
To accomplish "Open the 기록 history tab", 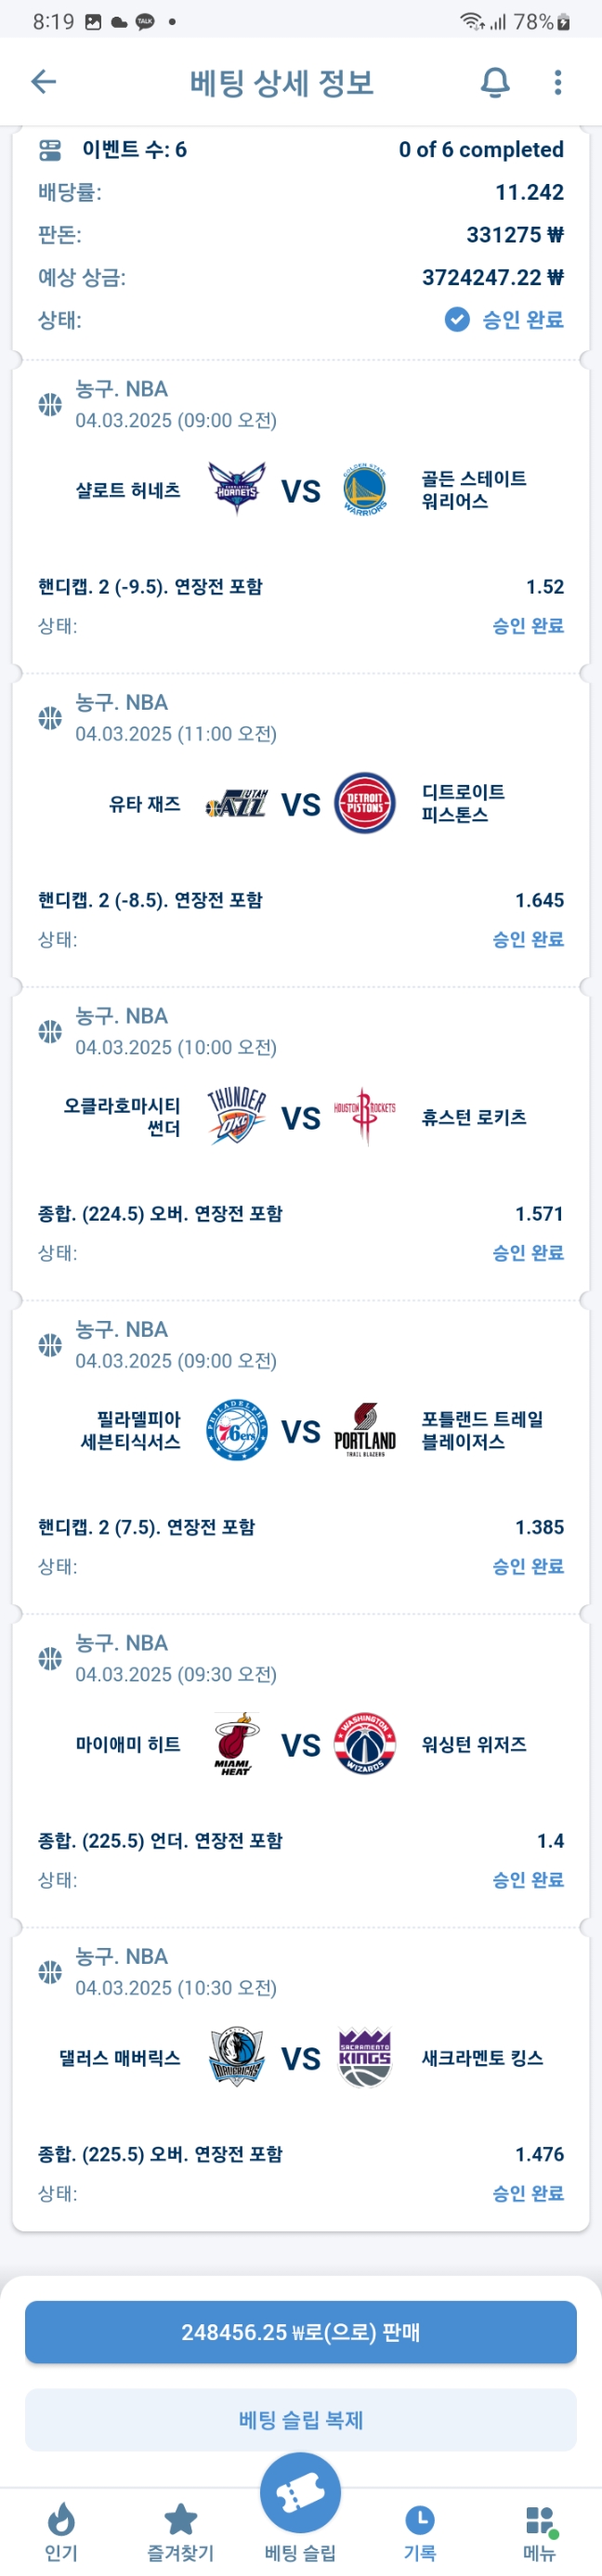I will pyautogui.click(x=419, y=2528).
